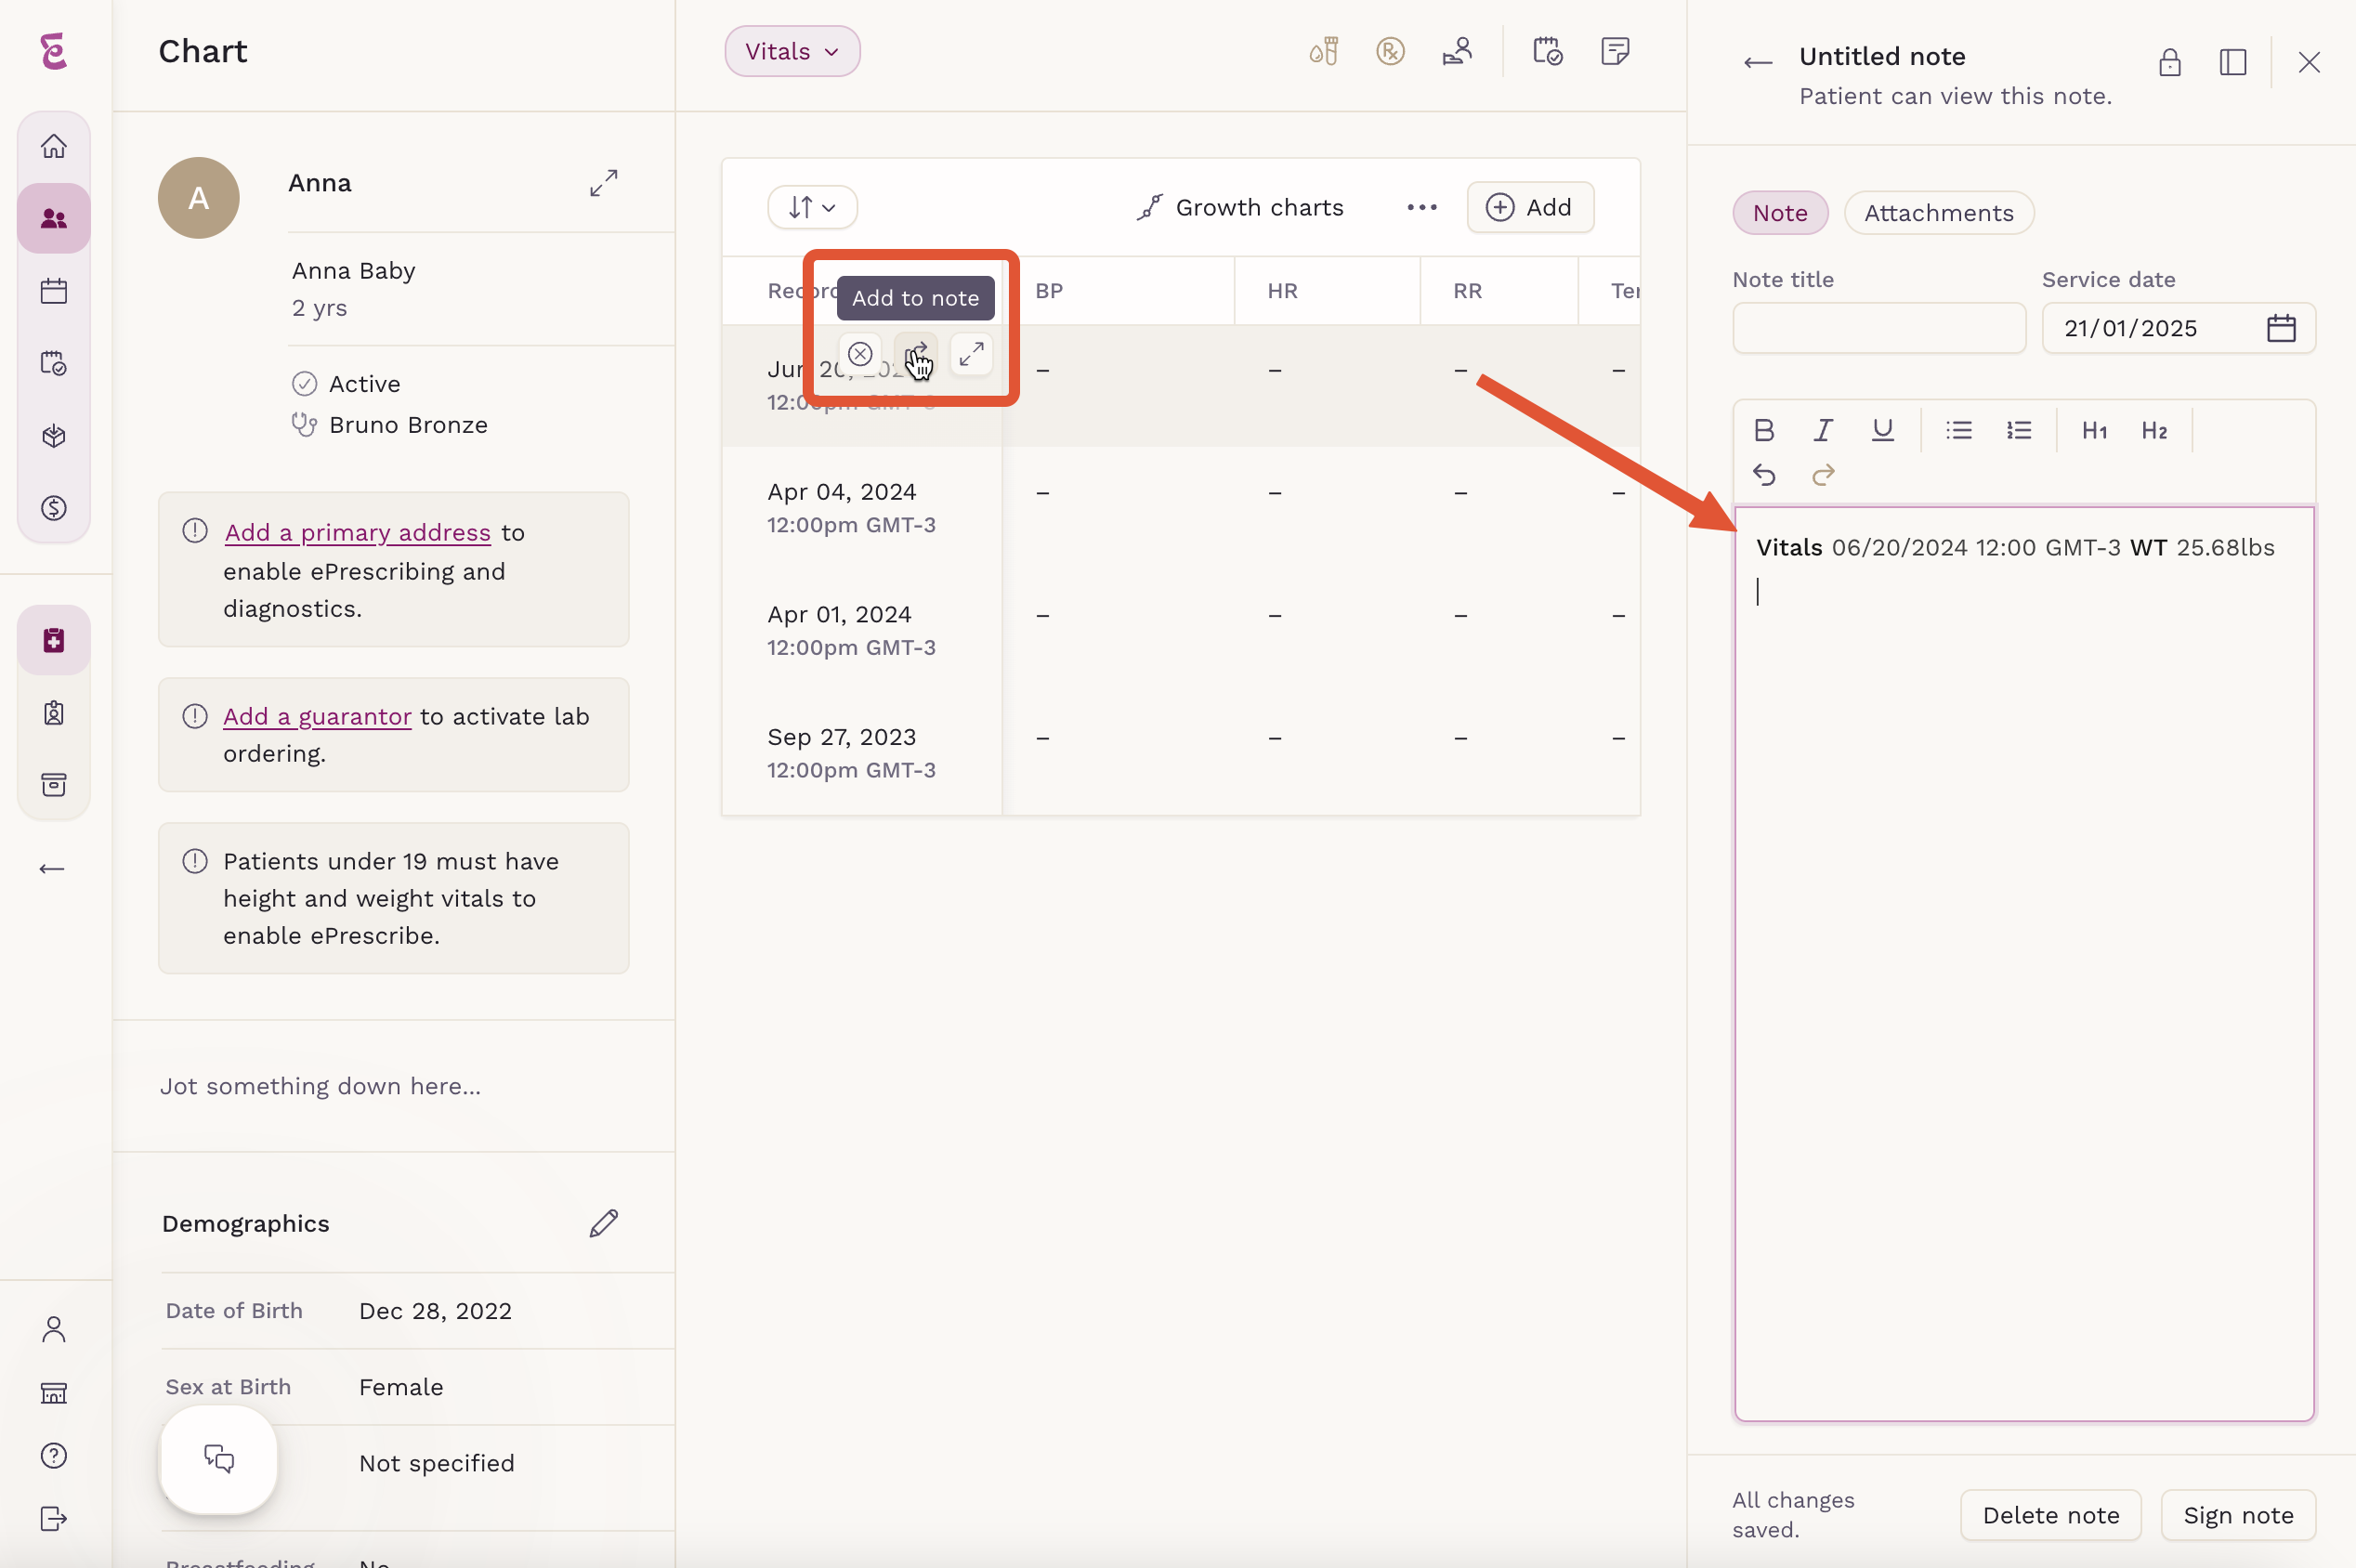This screenshot has width=2356, height=1568.
Task: Open the Help question mark icon
Action: [54, 1455]
